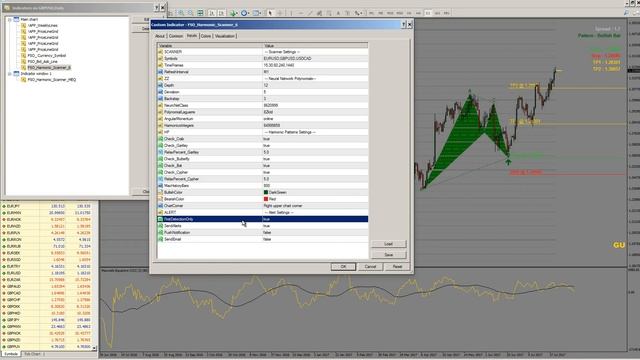Screen dimensions: 640x360
Task: Select the Inputs tab
Action: coord(192,36)
